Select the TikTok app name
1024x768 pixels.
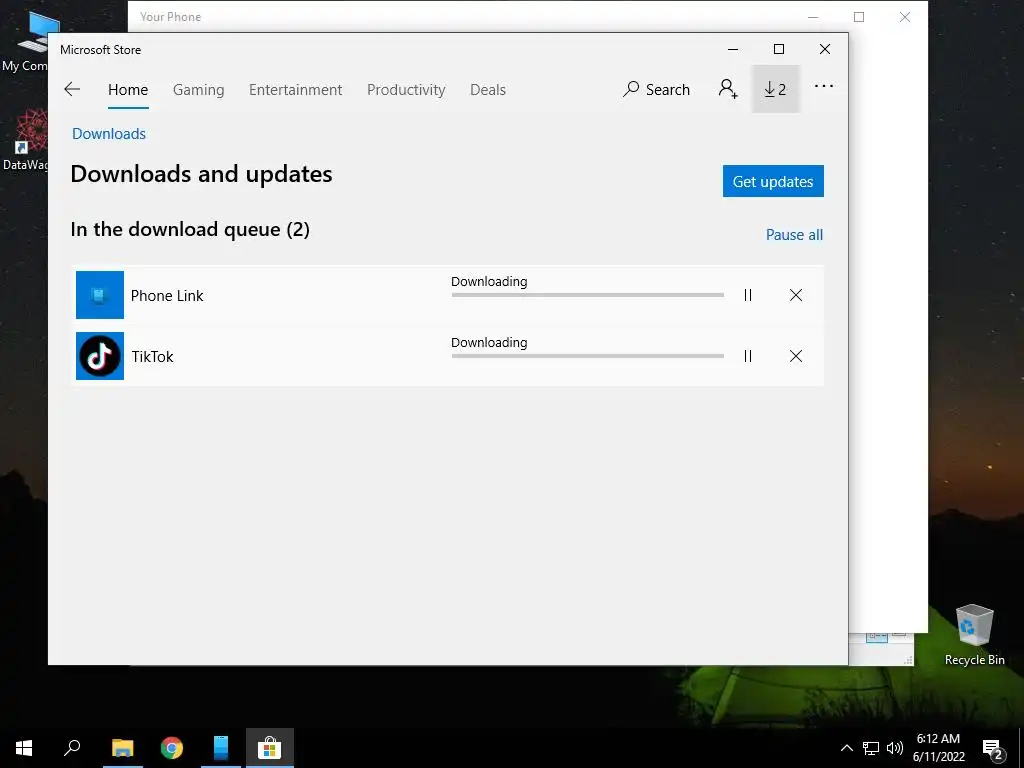153,357
